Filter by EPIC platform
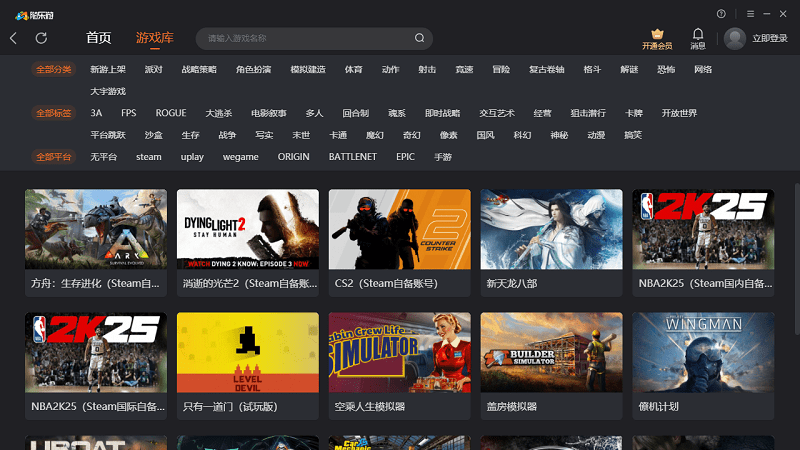Screen dimensions: 800x450 tap(405, 157)
